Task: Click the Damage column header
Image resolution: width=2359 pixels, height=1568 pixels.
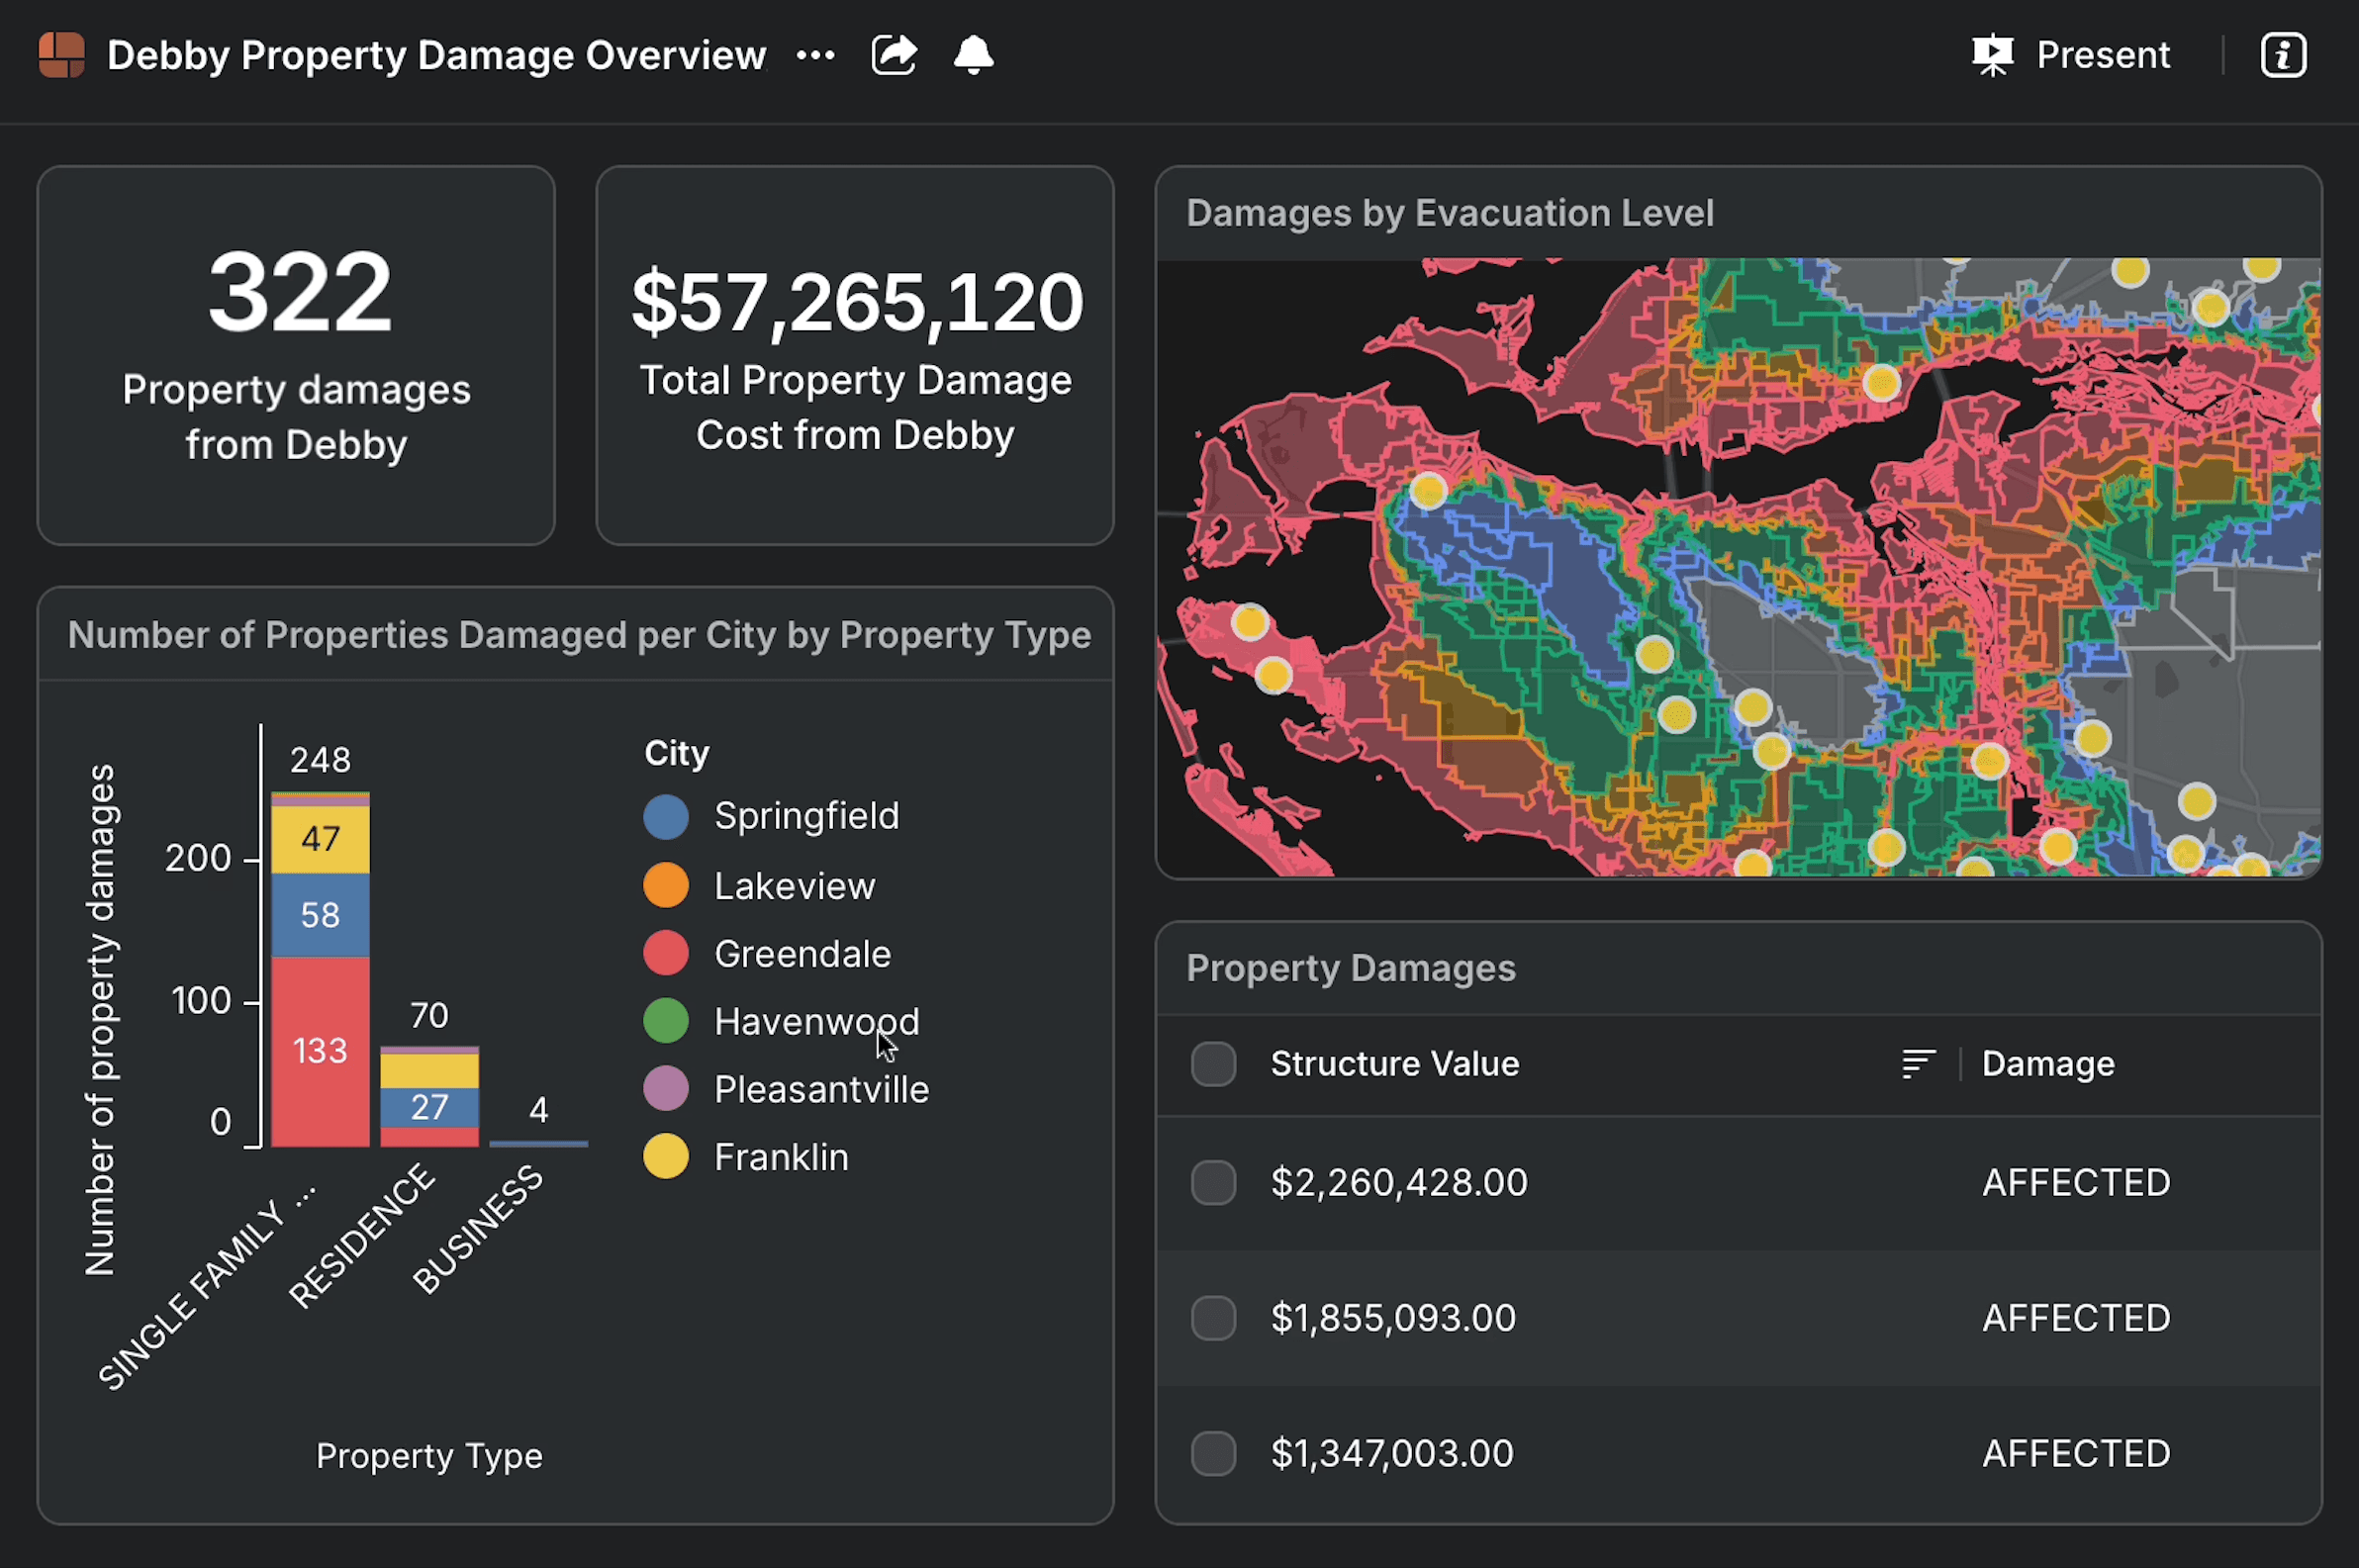Action: point(2048,1063)
